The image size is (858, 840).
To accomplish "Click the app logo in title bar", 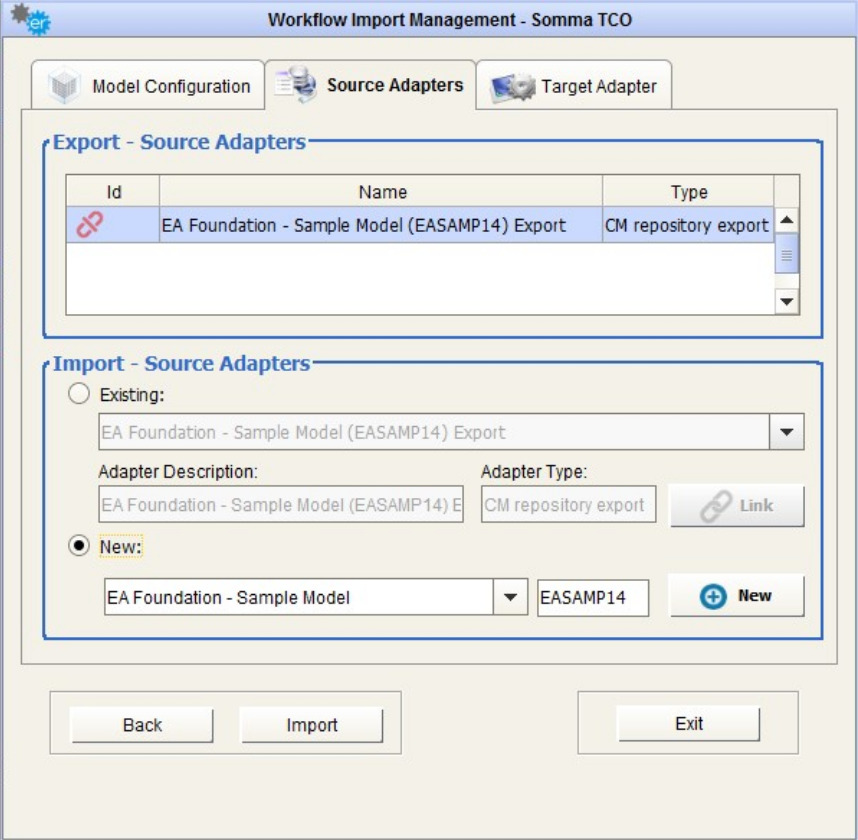I will tap(31, 19).
